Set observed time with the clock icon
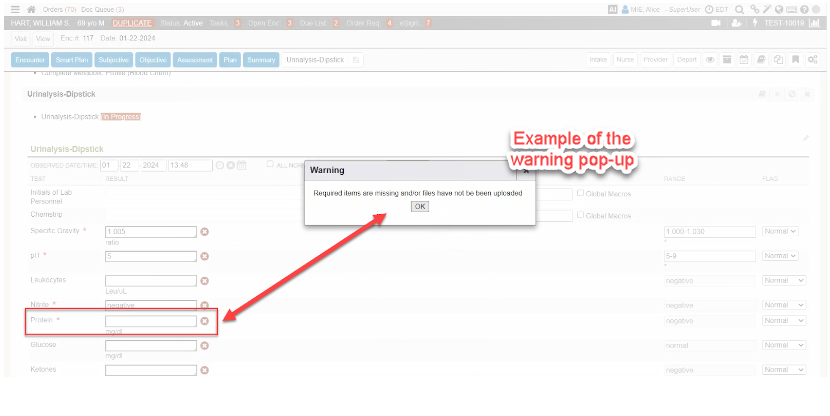The width and height of the screenshot is (830, 416). click(219, 165)
